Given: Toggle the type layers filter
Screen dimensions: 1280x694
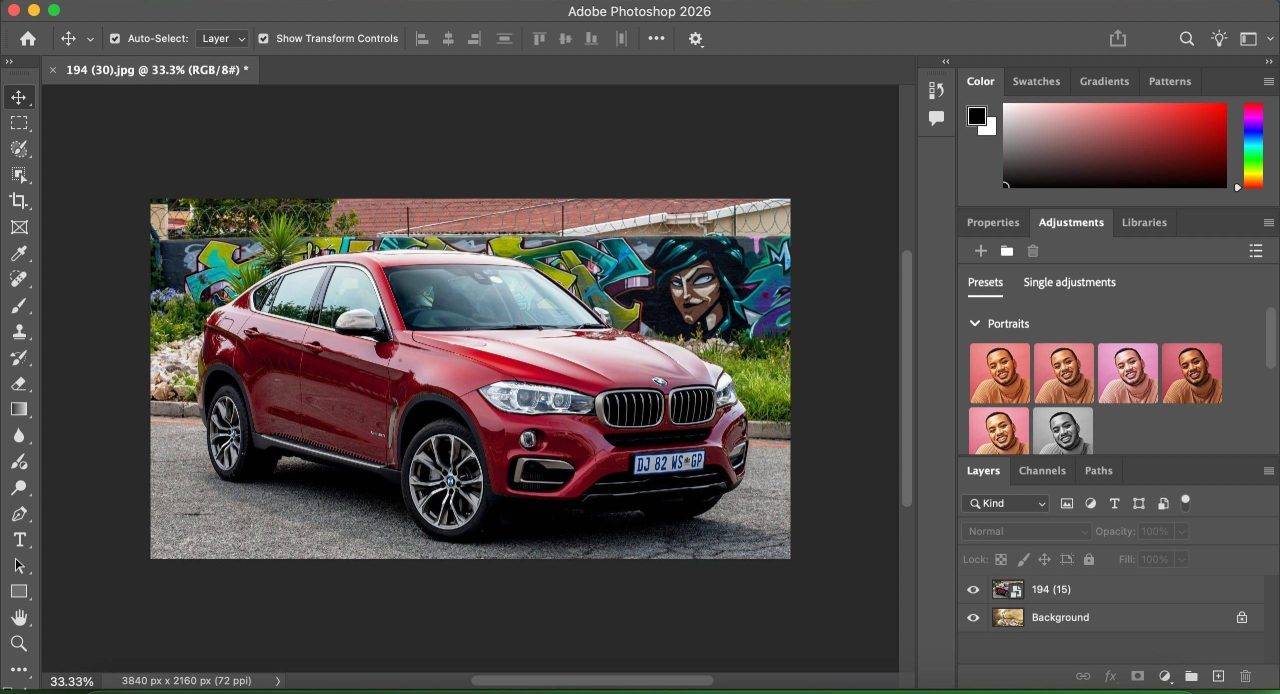Looking at the screenshot, I should tap(1115, 504).
